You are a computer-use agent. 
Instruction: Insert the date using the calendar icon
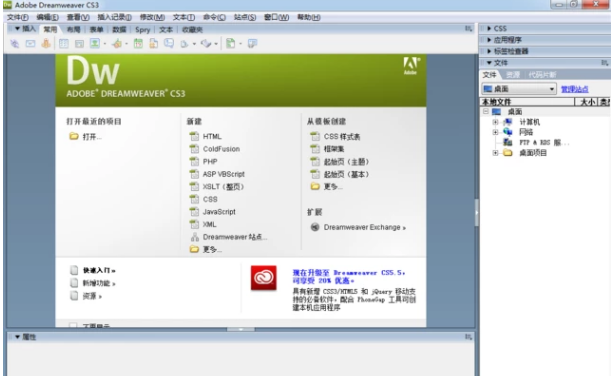[138, 44]
